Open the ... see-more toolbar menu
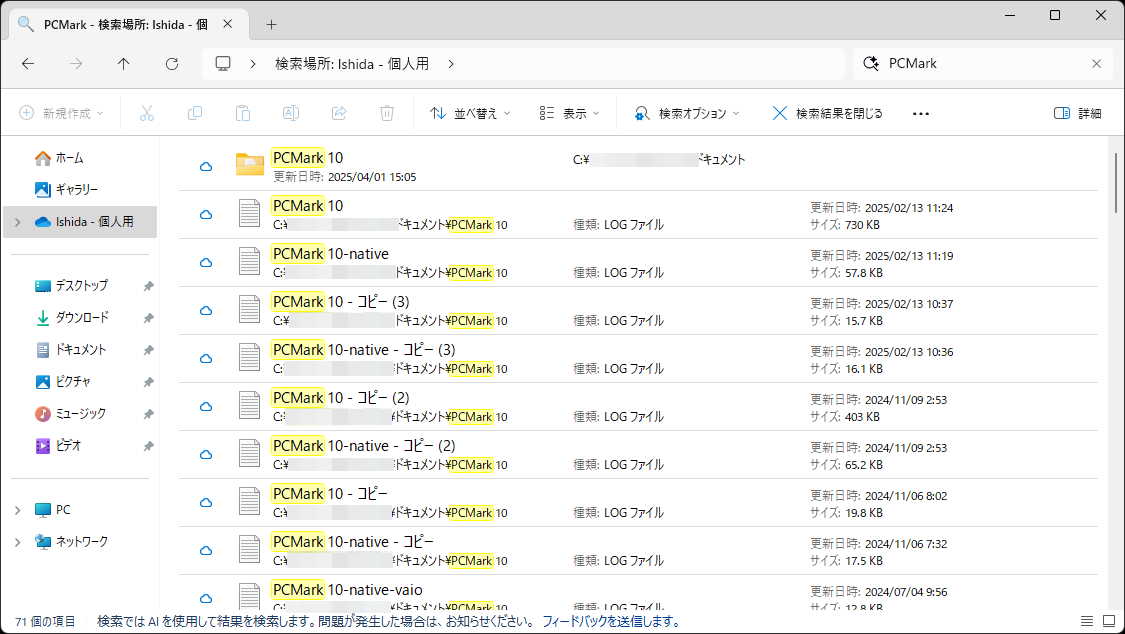Viewport: 1125px width, 634px height. (920, 113)
